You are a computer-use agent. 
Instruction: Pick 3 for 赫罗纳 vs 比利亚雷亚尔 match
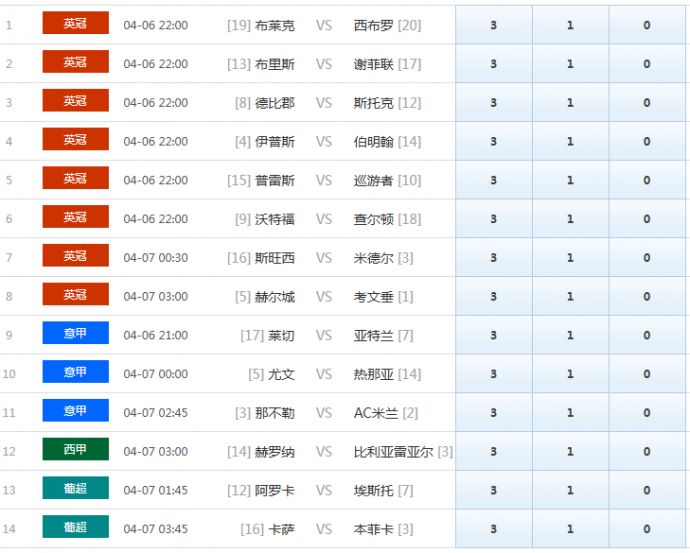click(493, 452)
